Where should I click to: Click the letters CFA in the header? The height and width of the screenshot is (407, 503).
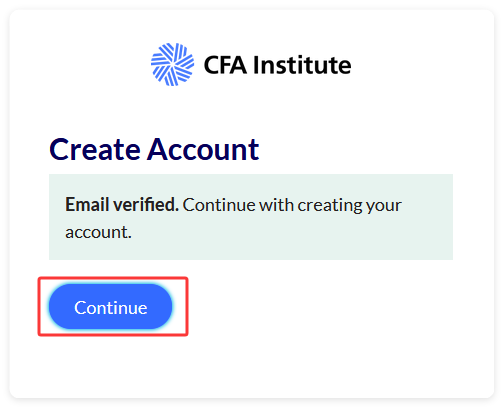[225, 65]
